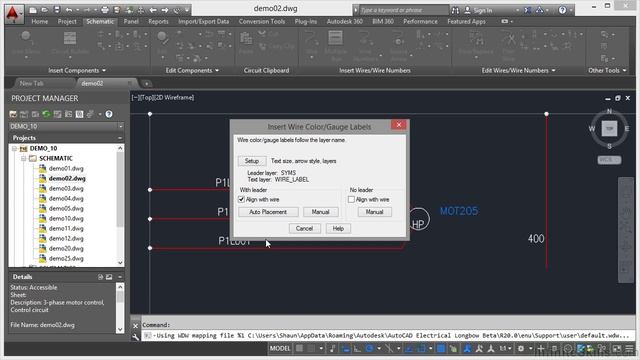Click the Icon Menu ribbon tool
The height and width of the screenshot is (360, 640).
pyautogui.click(x=26, y=44)
